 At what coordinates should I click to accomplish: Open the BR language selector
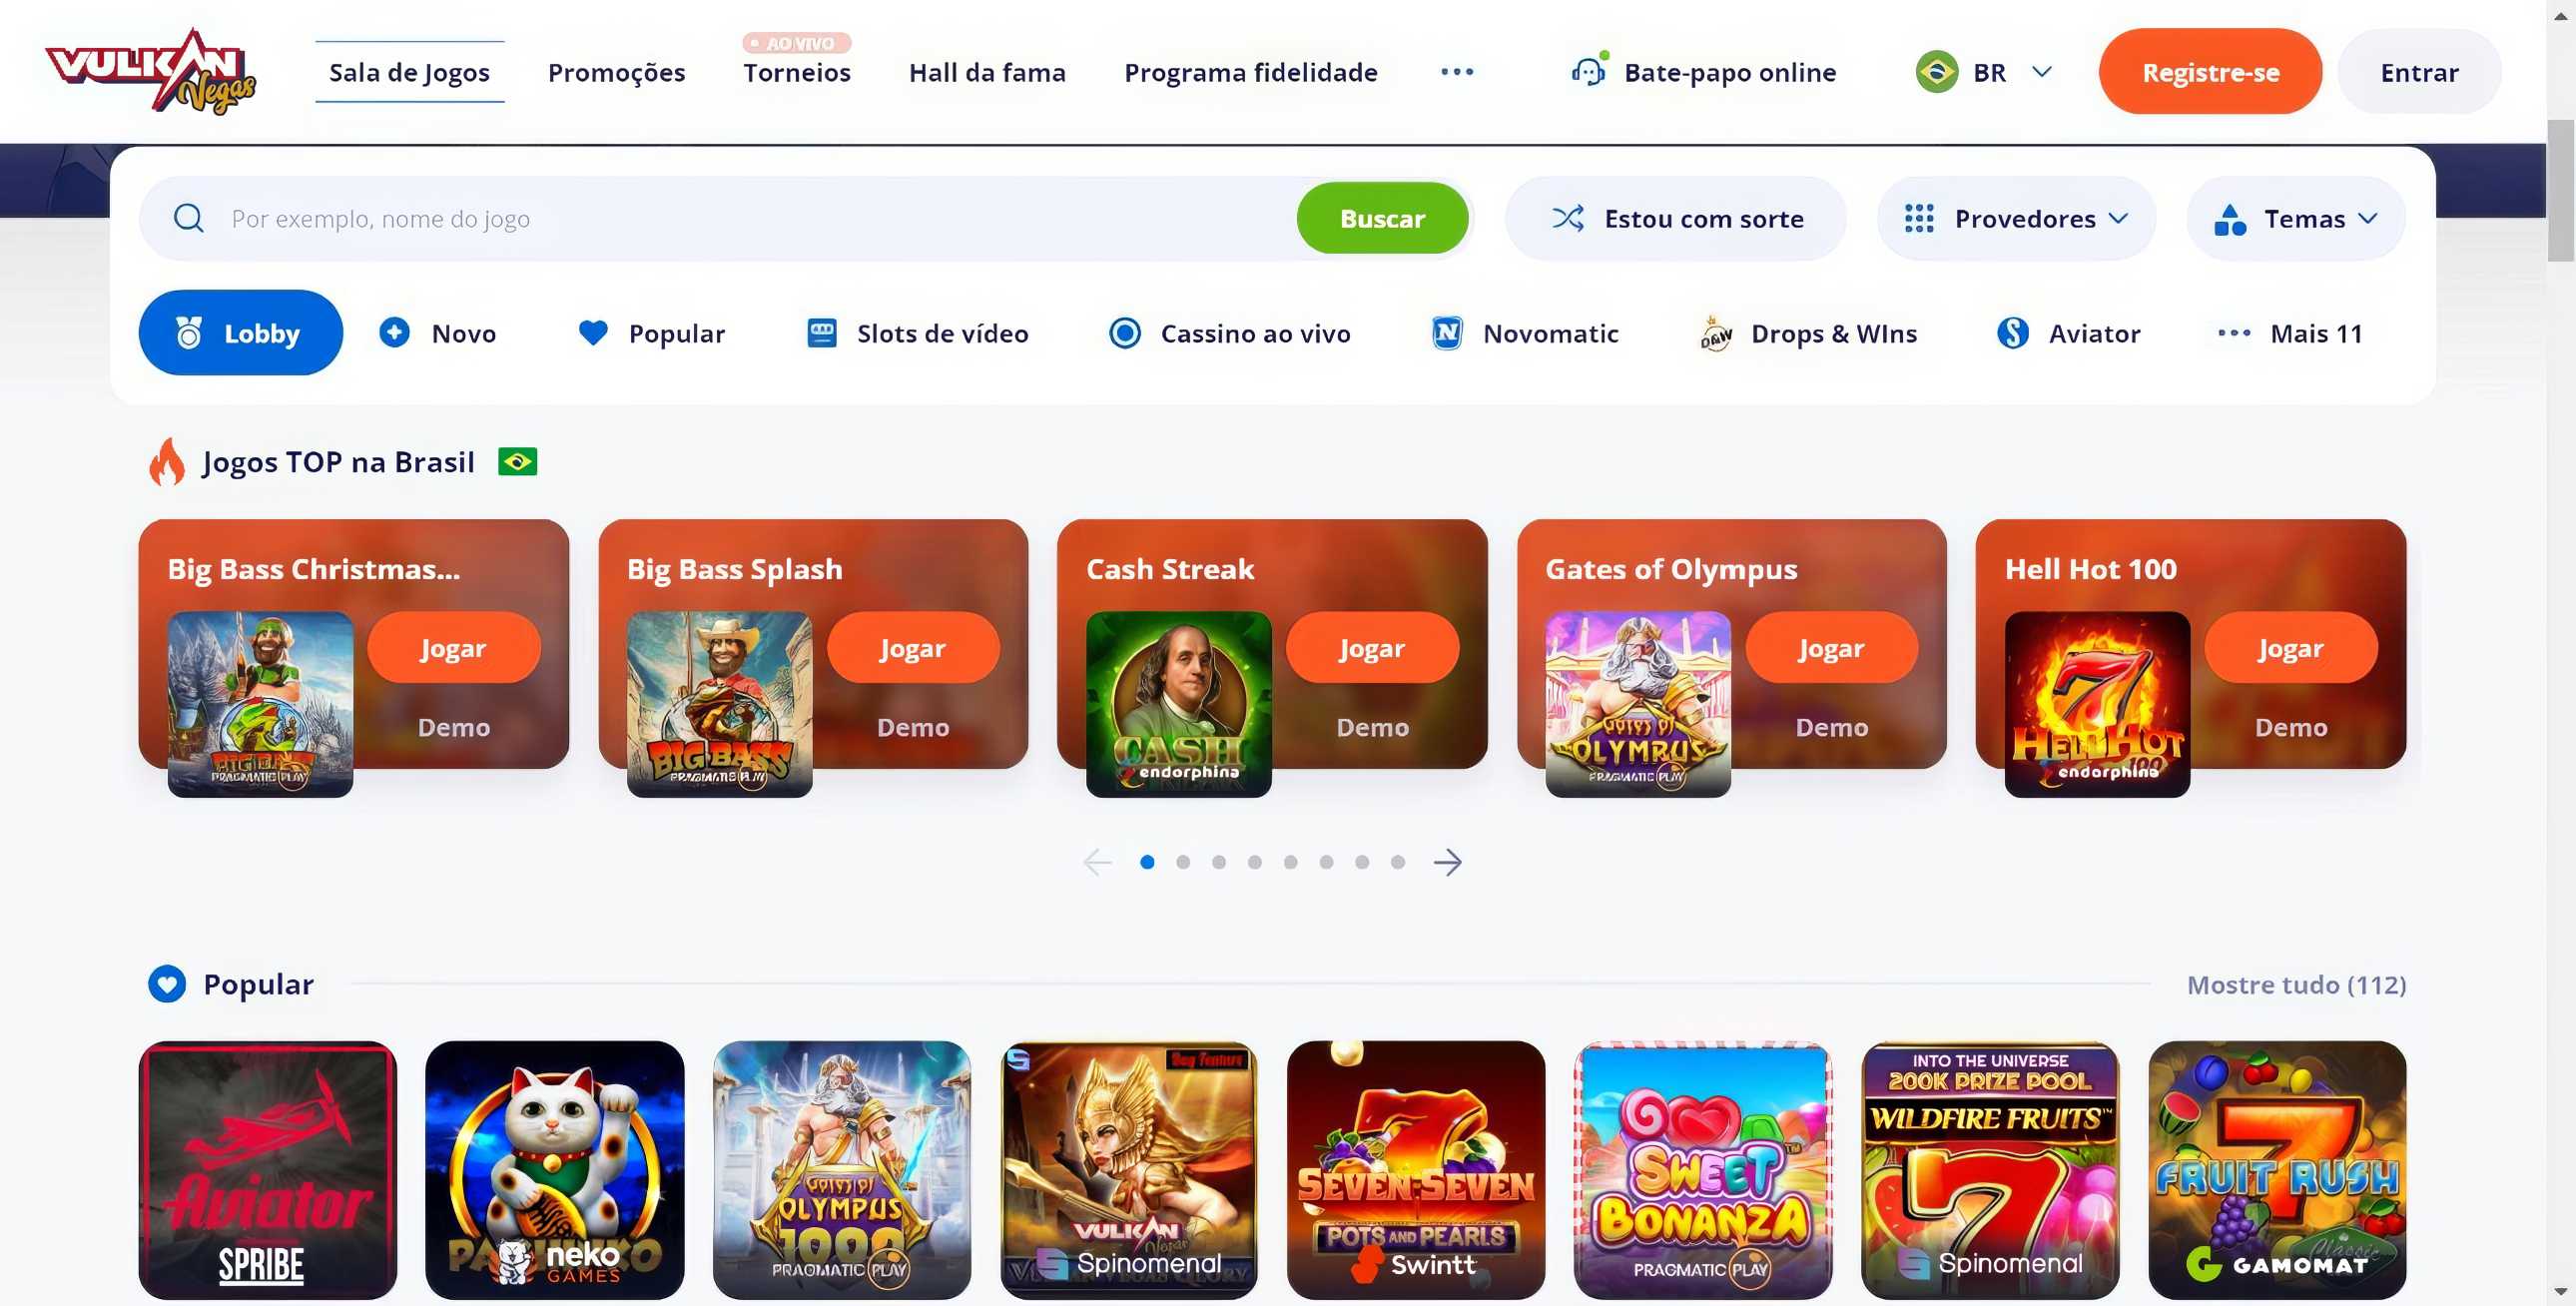click(x=1984, y=72)
